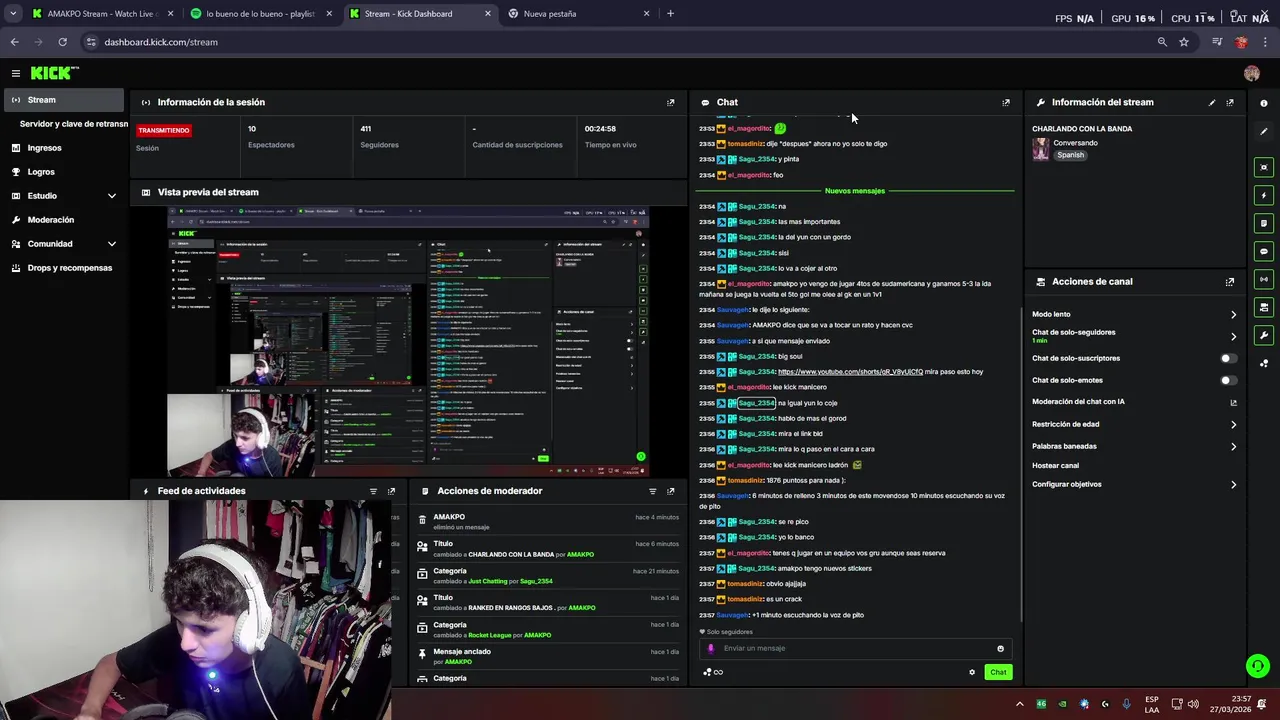The height and width of the screenshot is (720, 1280).
Task: Toggle channel actions widget in right sidebar
Action: [1264, 307]
